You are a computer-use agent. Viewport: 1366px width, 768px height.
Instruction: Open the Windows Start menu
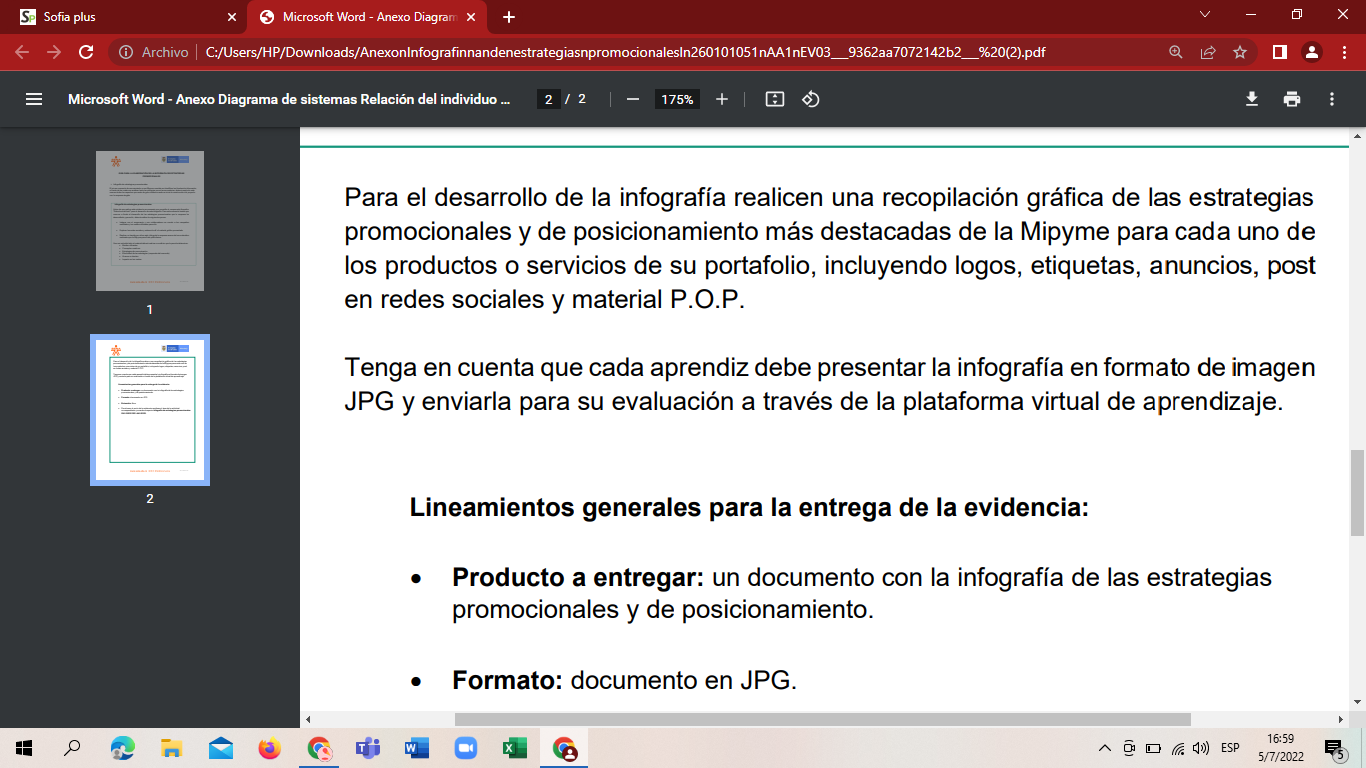(24, 748)
